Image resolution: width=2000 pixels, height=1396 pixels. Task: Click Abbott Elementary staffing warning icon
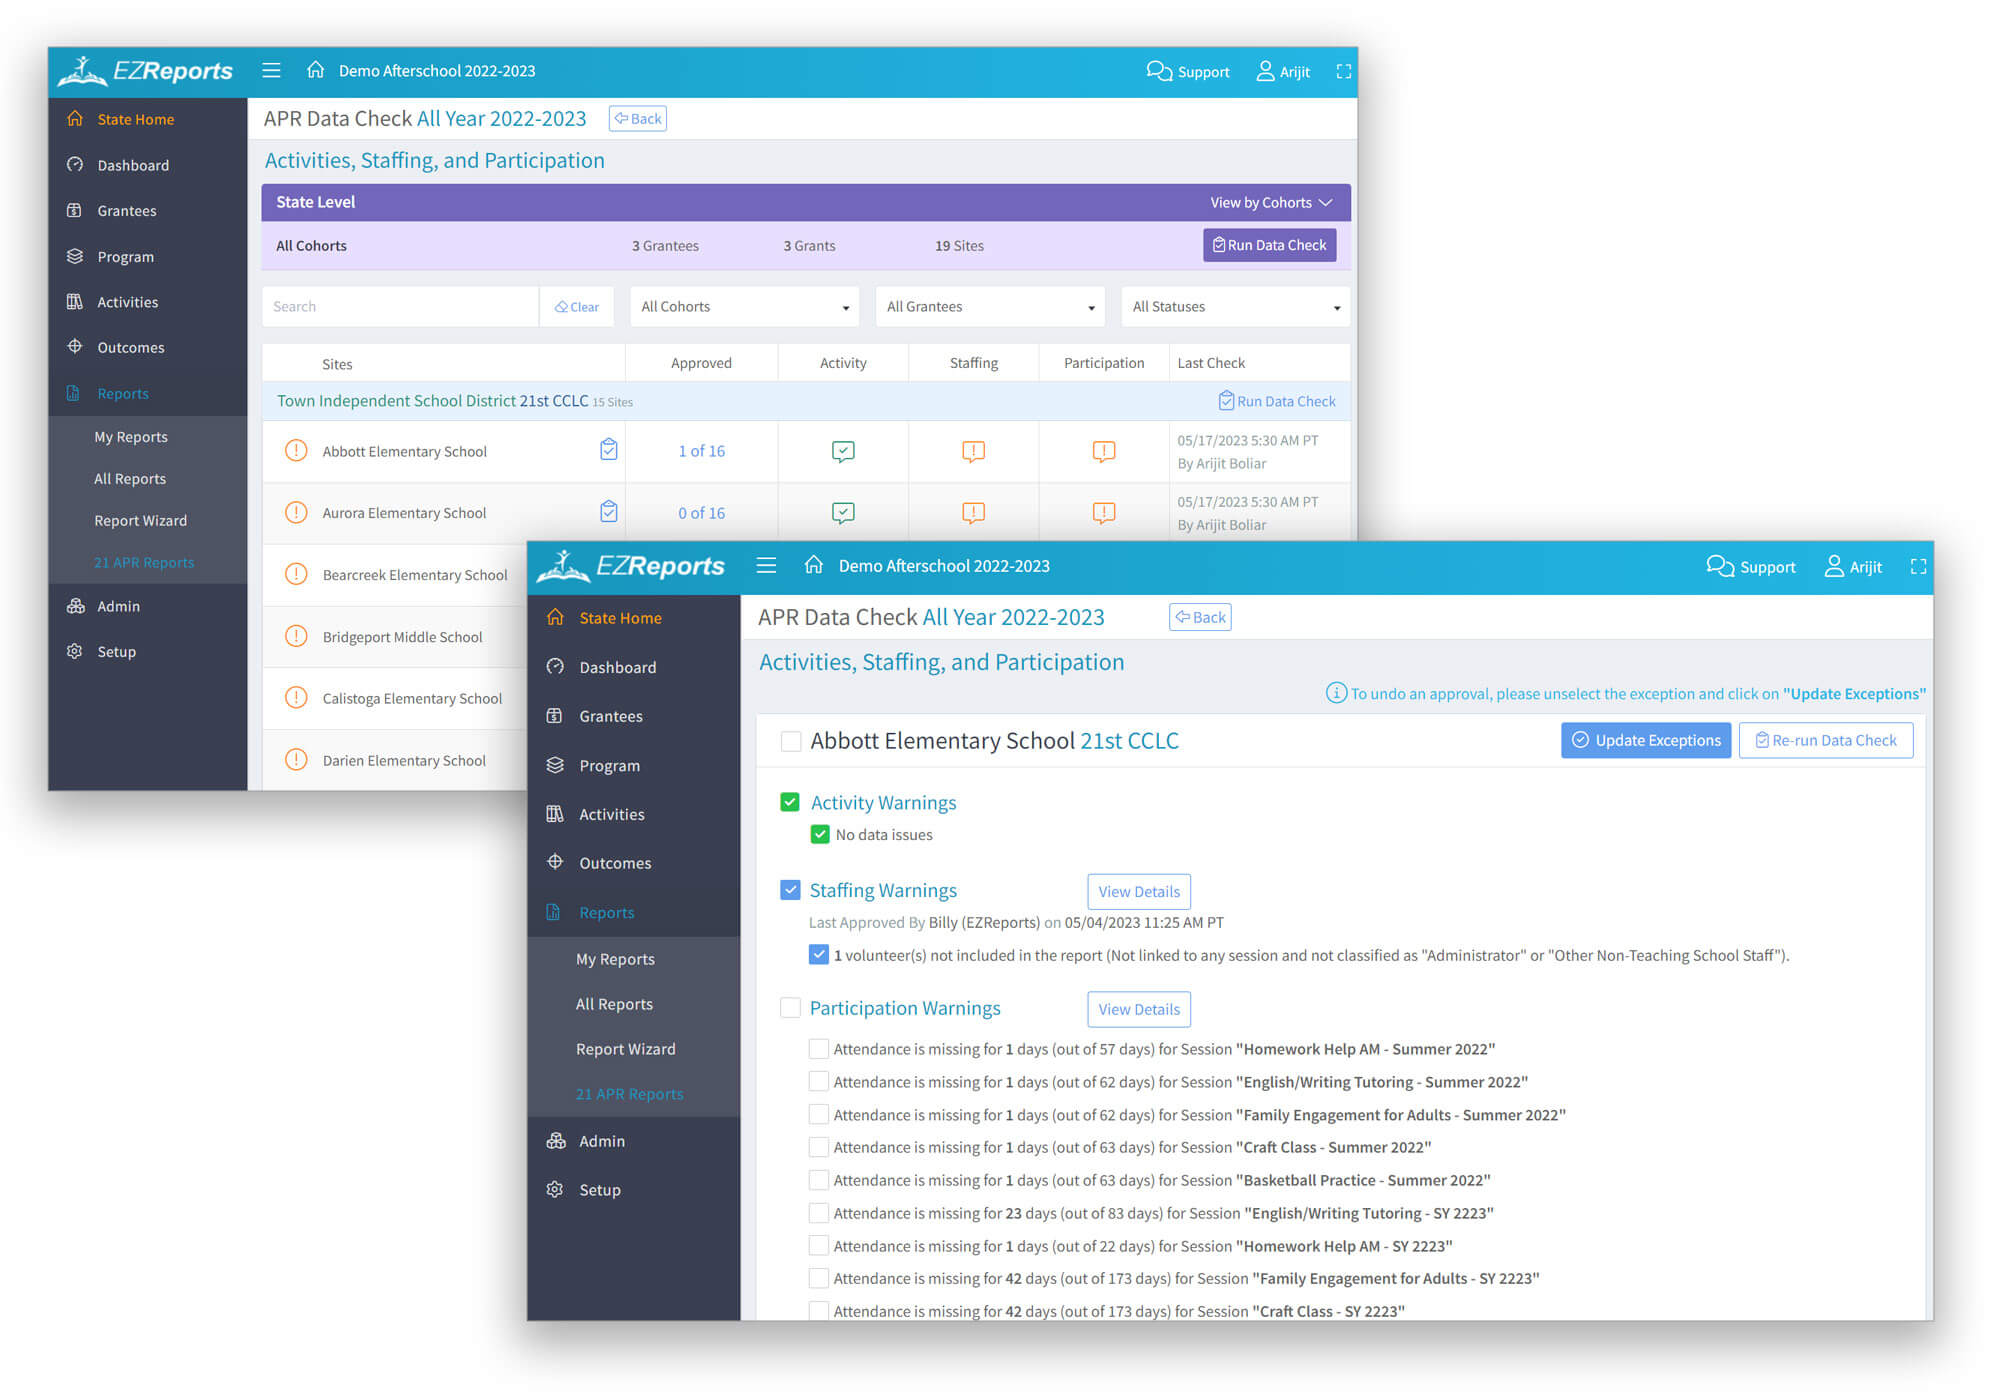(x=973, y=452)
